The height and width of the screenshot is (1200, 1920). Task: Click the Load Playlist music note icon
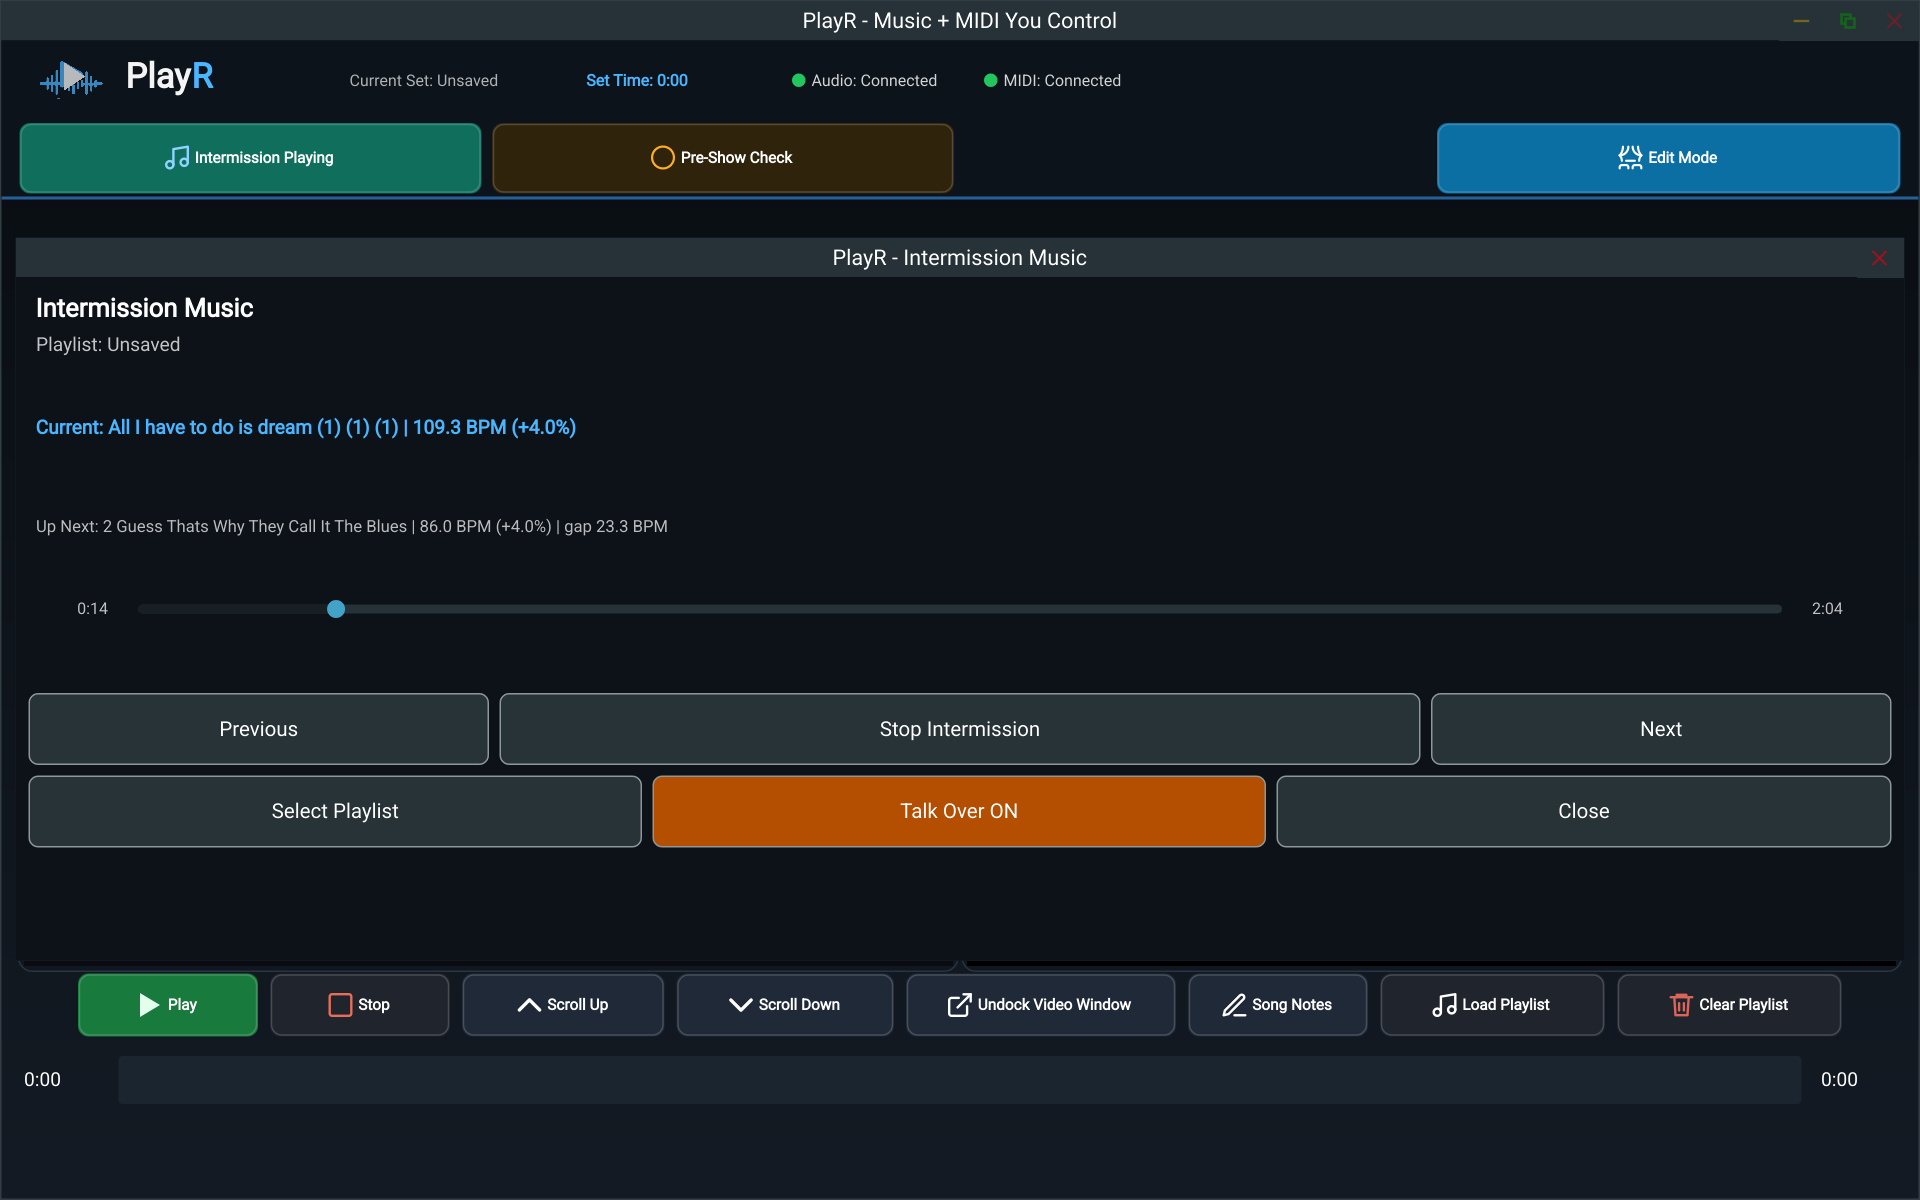pyautogui.click(x=1444, y=1005)
